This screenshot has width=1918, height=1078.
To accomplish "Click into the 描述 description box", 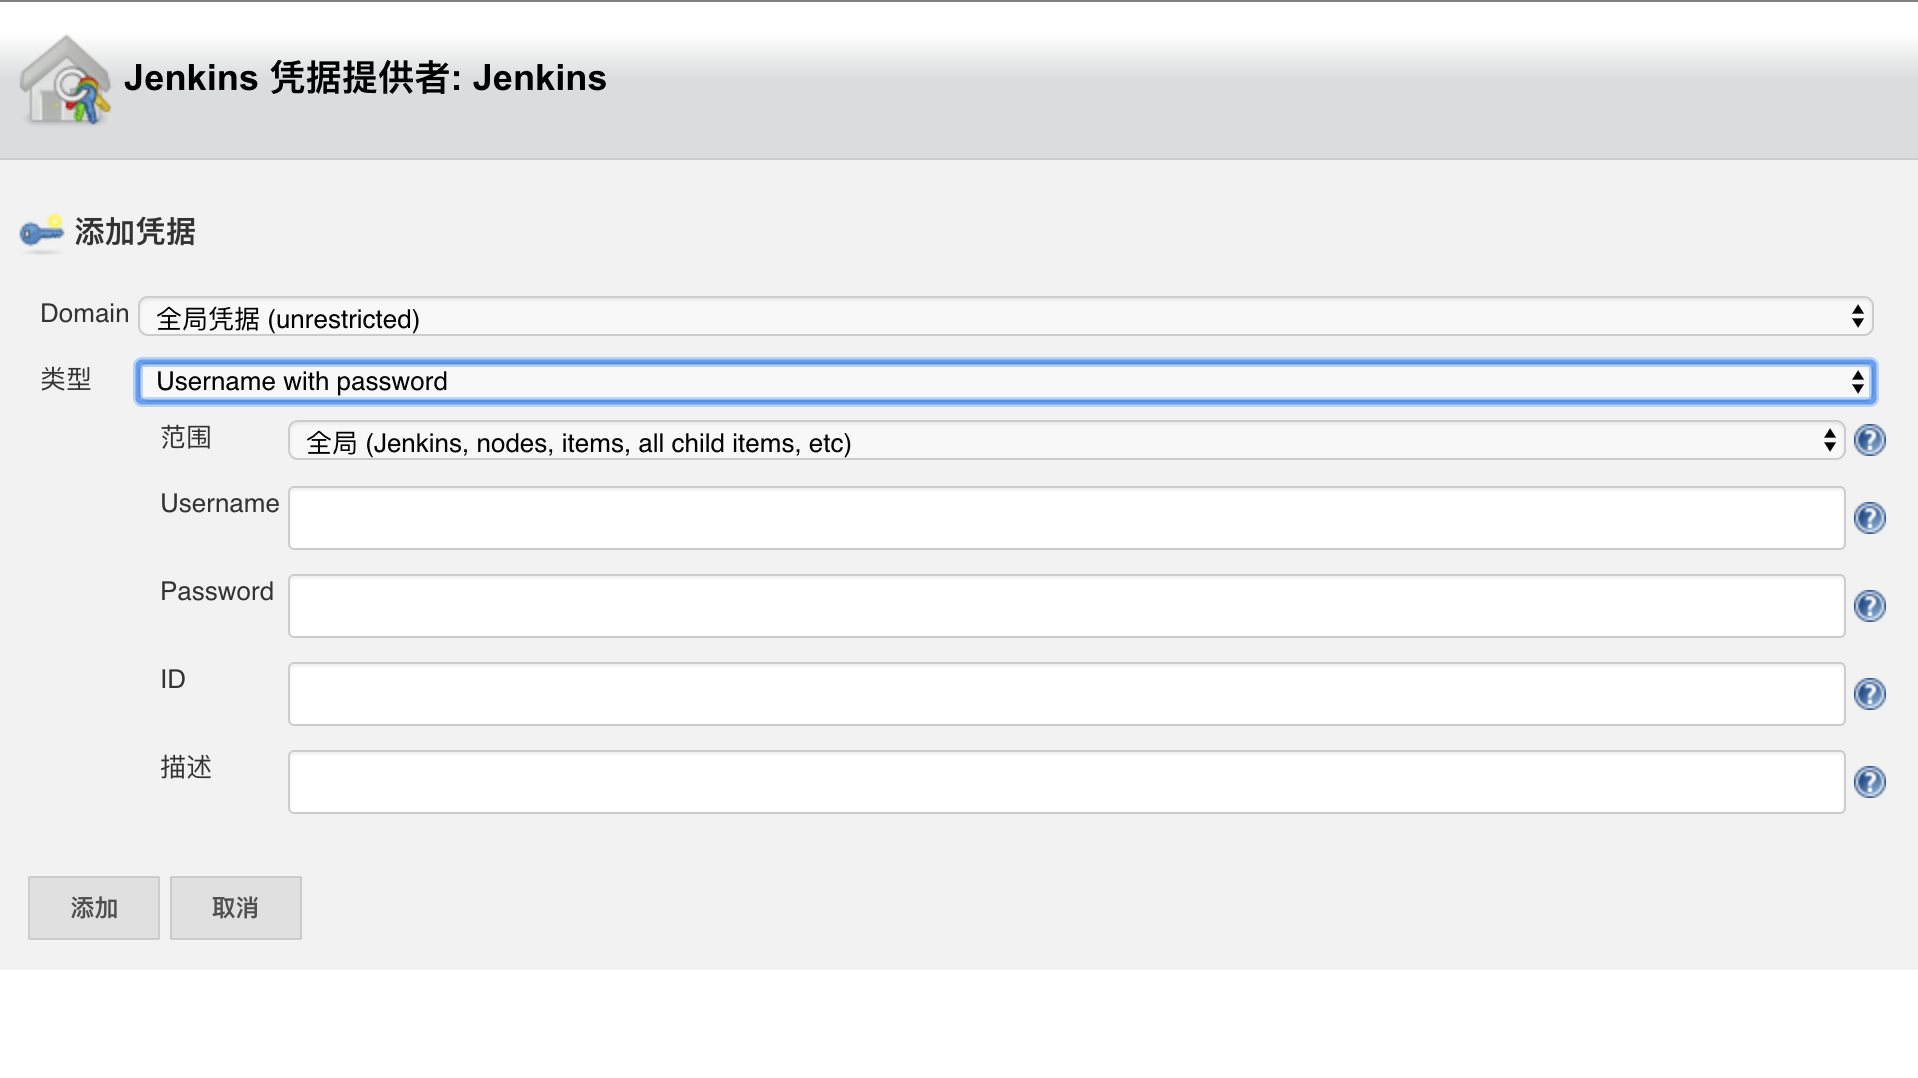I will pos(1066,782).
